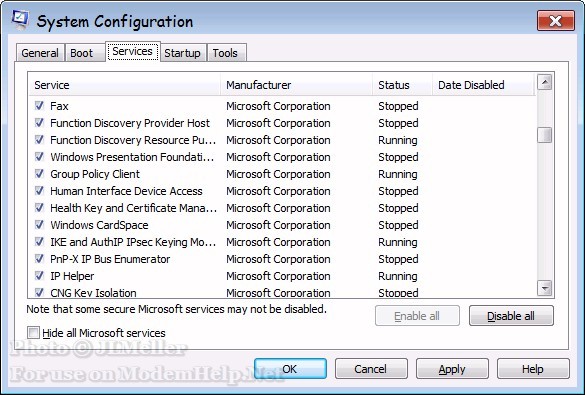Select Function Discovery Provider Host row name

click(x=130, y=123)
